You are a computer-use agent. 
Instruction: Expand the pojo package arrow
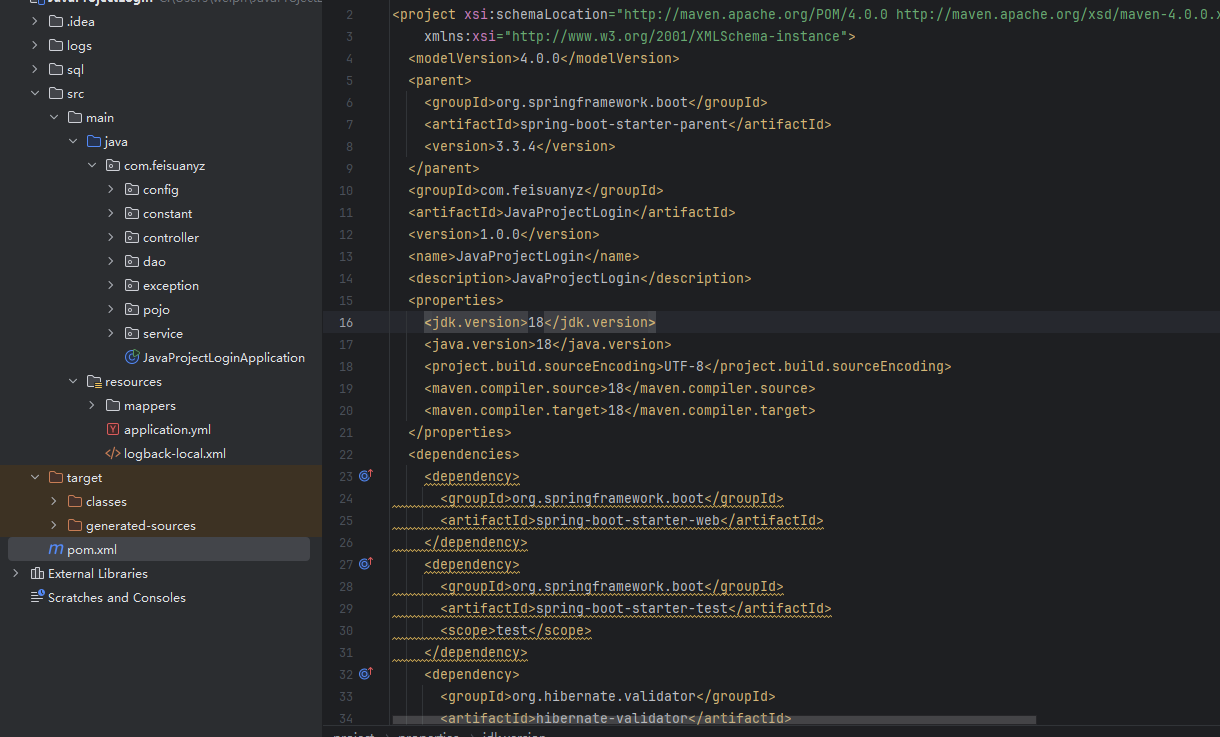coord(111,309)
